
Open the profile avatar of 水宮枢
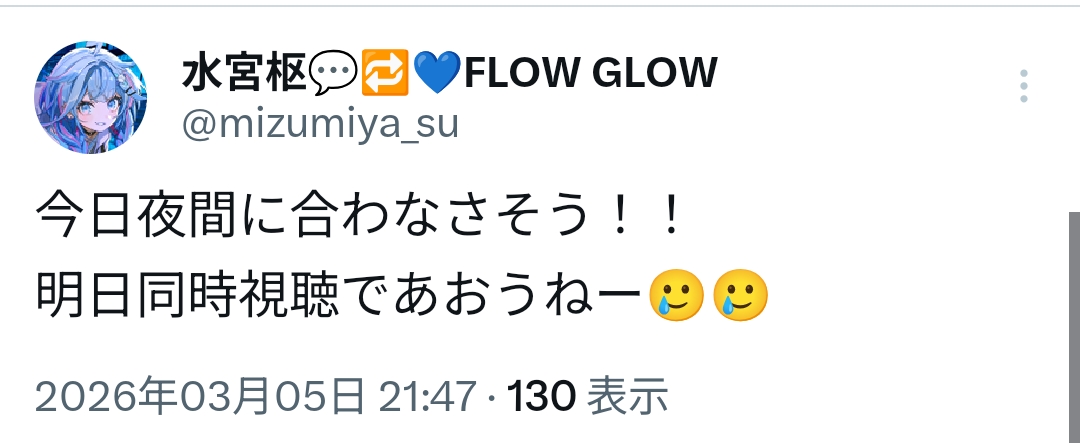91,97
